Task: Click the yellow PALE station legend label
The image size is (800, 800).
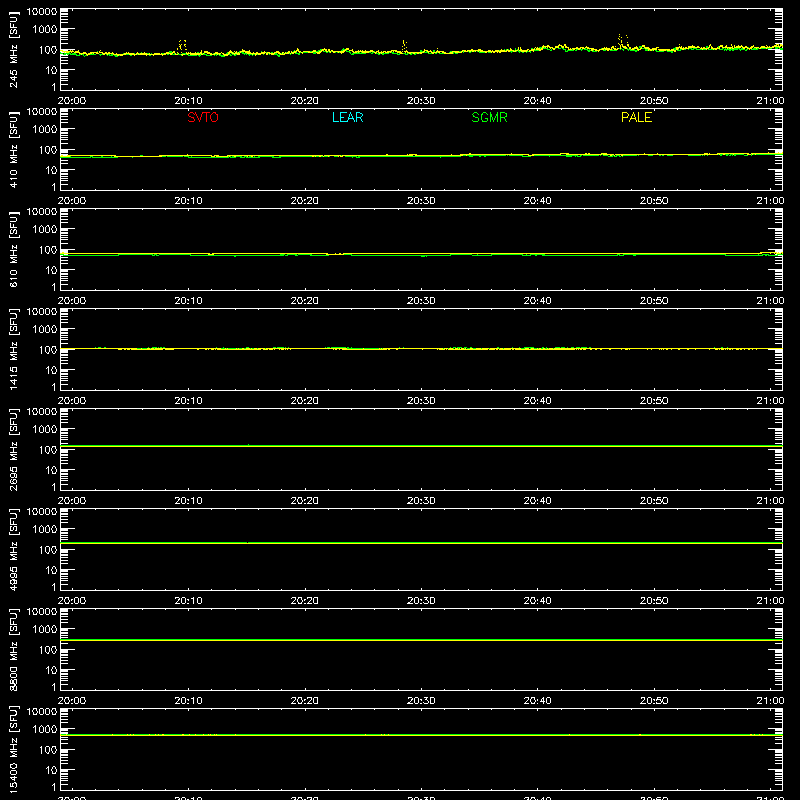Action: (x=636, y=117)
